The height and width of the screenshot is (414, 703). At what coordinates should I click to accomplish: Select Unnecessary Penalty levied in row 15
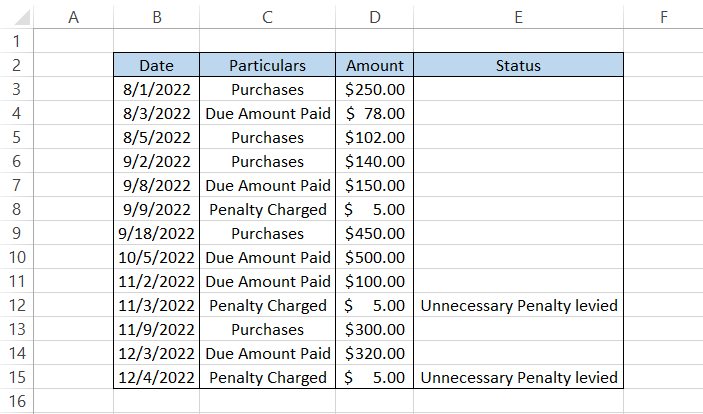tap(518, 378)
